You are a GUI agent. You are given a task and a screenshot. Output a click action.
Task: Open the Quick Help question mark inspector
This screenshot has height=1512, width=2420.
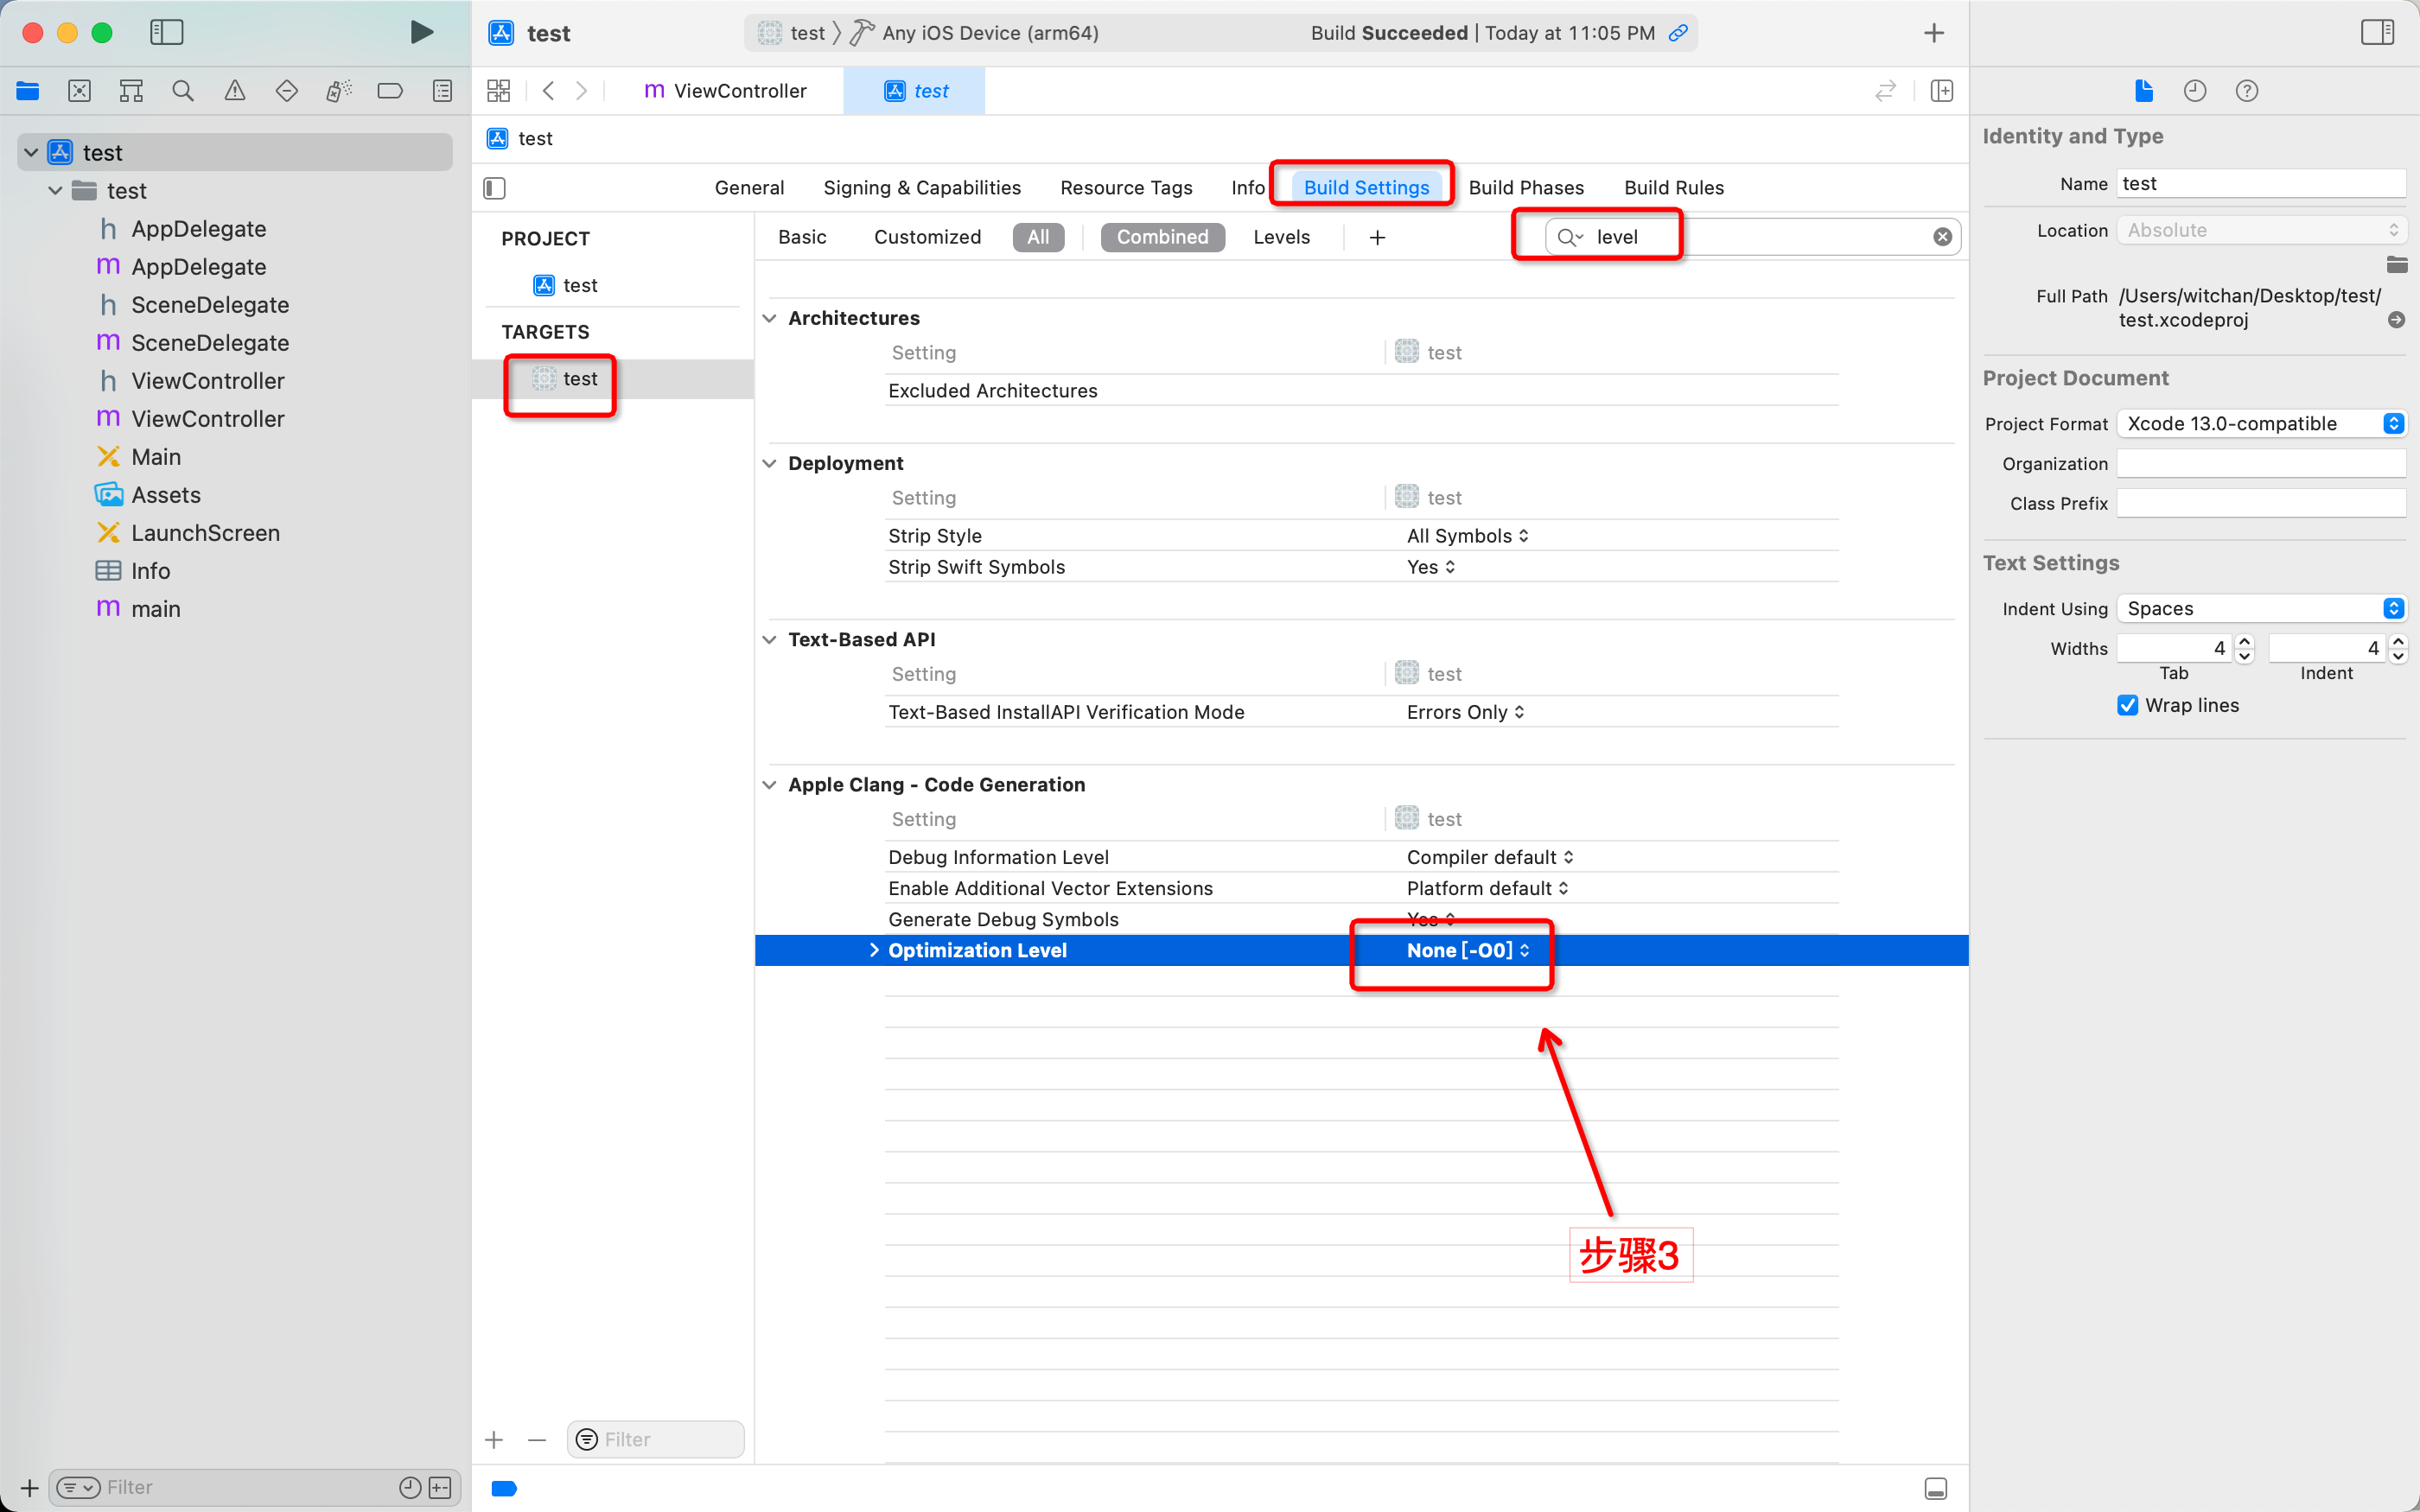[2246, 90]
